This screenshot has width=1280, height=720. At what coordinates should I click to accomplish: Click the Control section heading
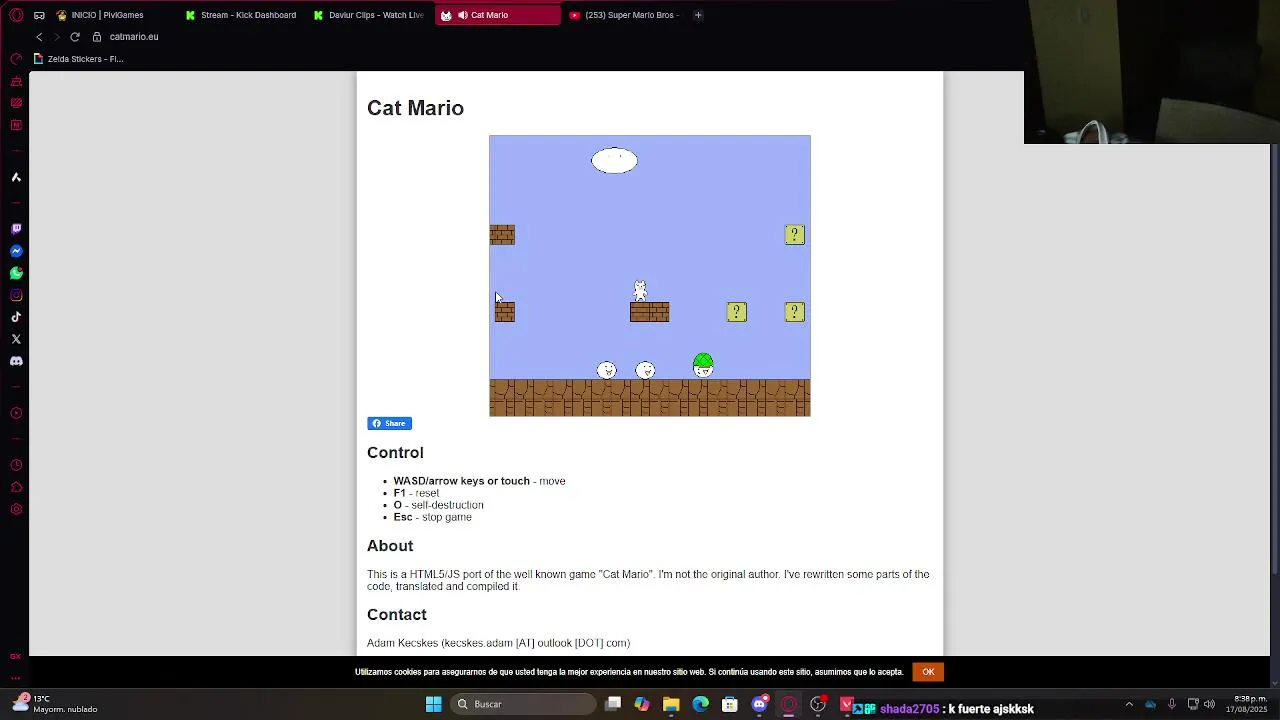pos(395,453)
